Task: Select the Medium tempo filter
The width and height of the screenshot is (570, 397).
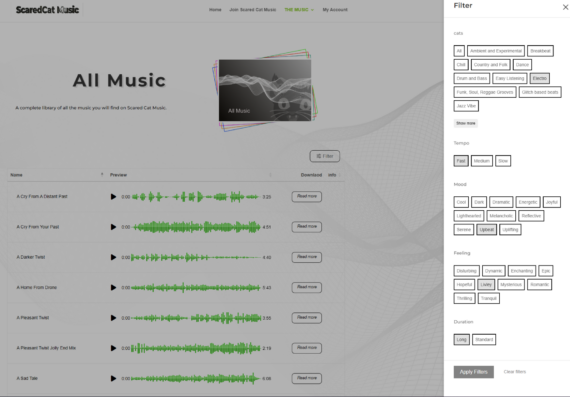Action: coord(482,161)
